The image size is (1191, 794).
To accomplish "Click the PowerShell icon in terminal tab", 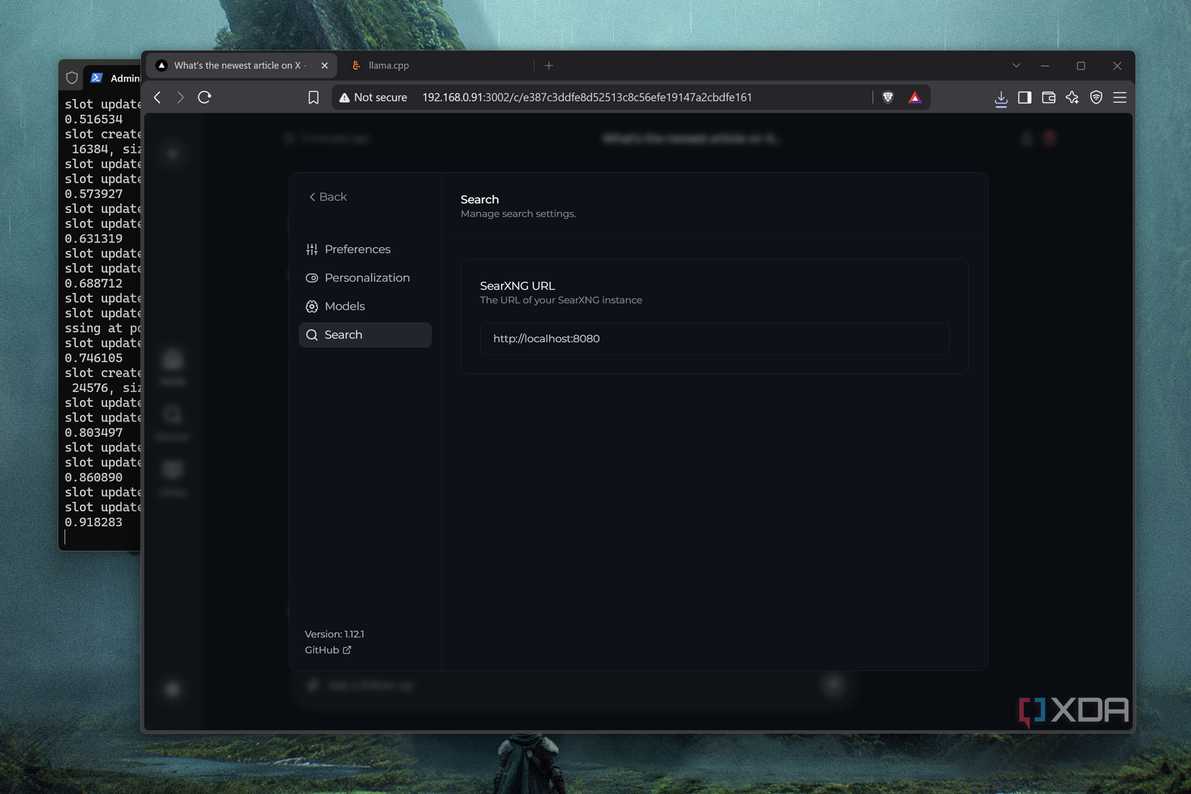I will point(96,78).
